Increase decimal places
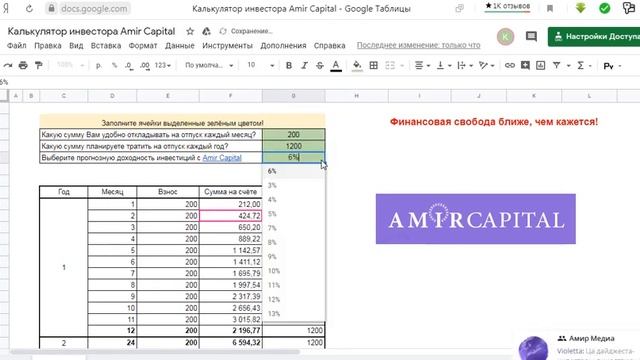 coord(145,65)
